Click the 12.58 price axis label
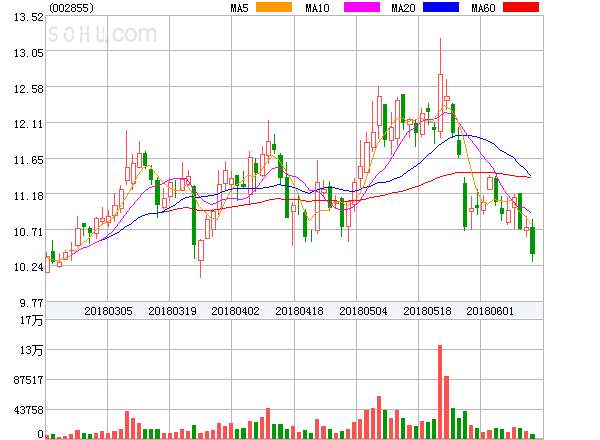 [29, 89]
